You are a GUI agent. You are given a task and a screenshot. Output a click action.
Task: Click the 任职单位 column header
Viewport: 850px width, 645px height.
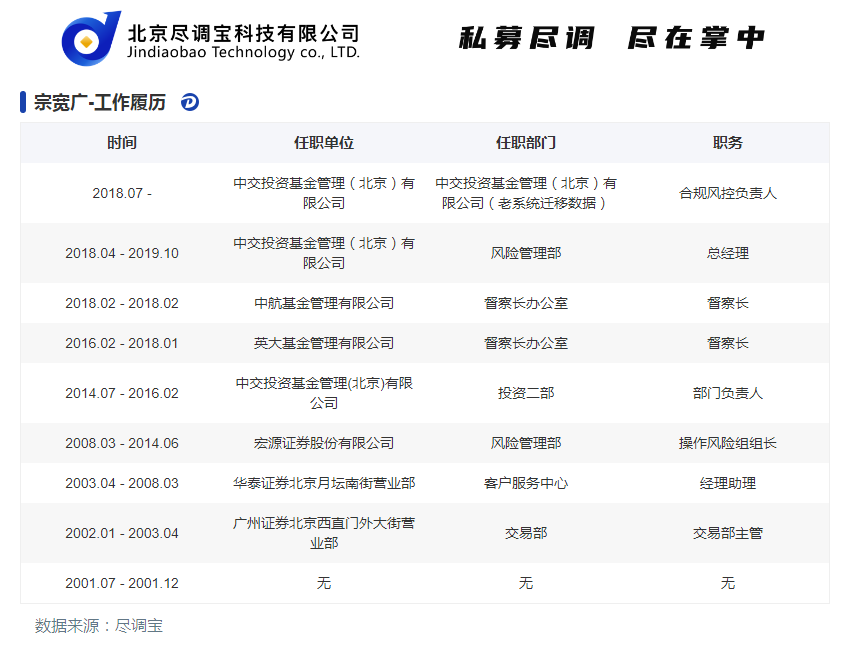click(x=324, y=143)
